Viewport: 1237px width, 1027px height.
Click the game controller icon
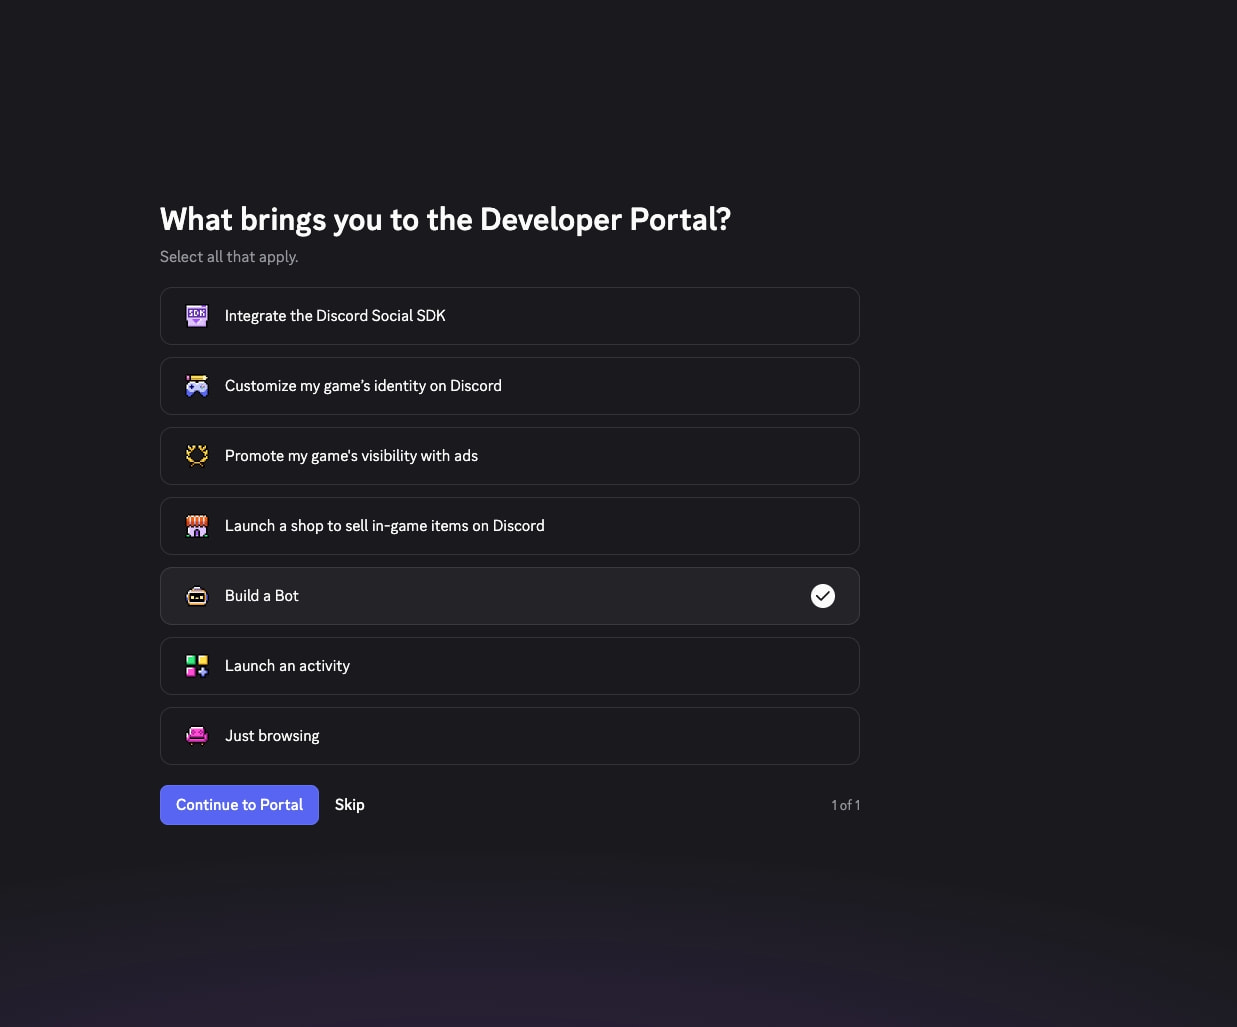point(197,386)
